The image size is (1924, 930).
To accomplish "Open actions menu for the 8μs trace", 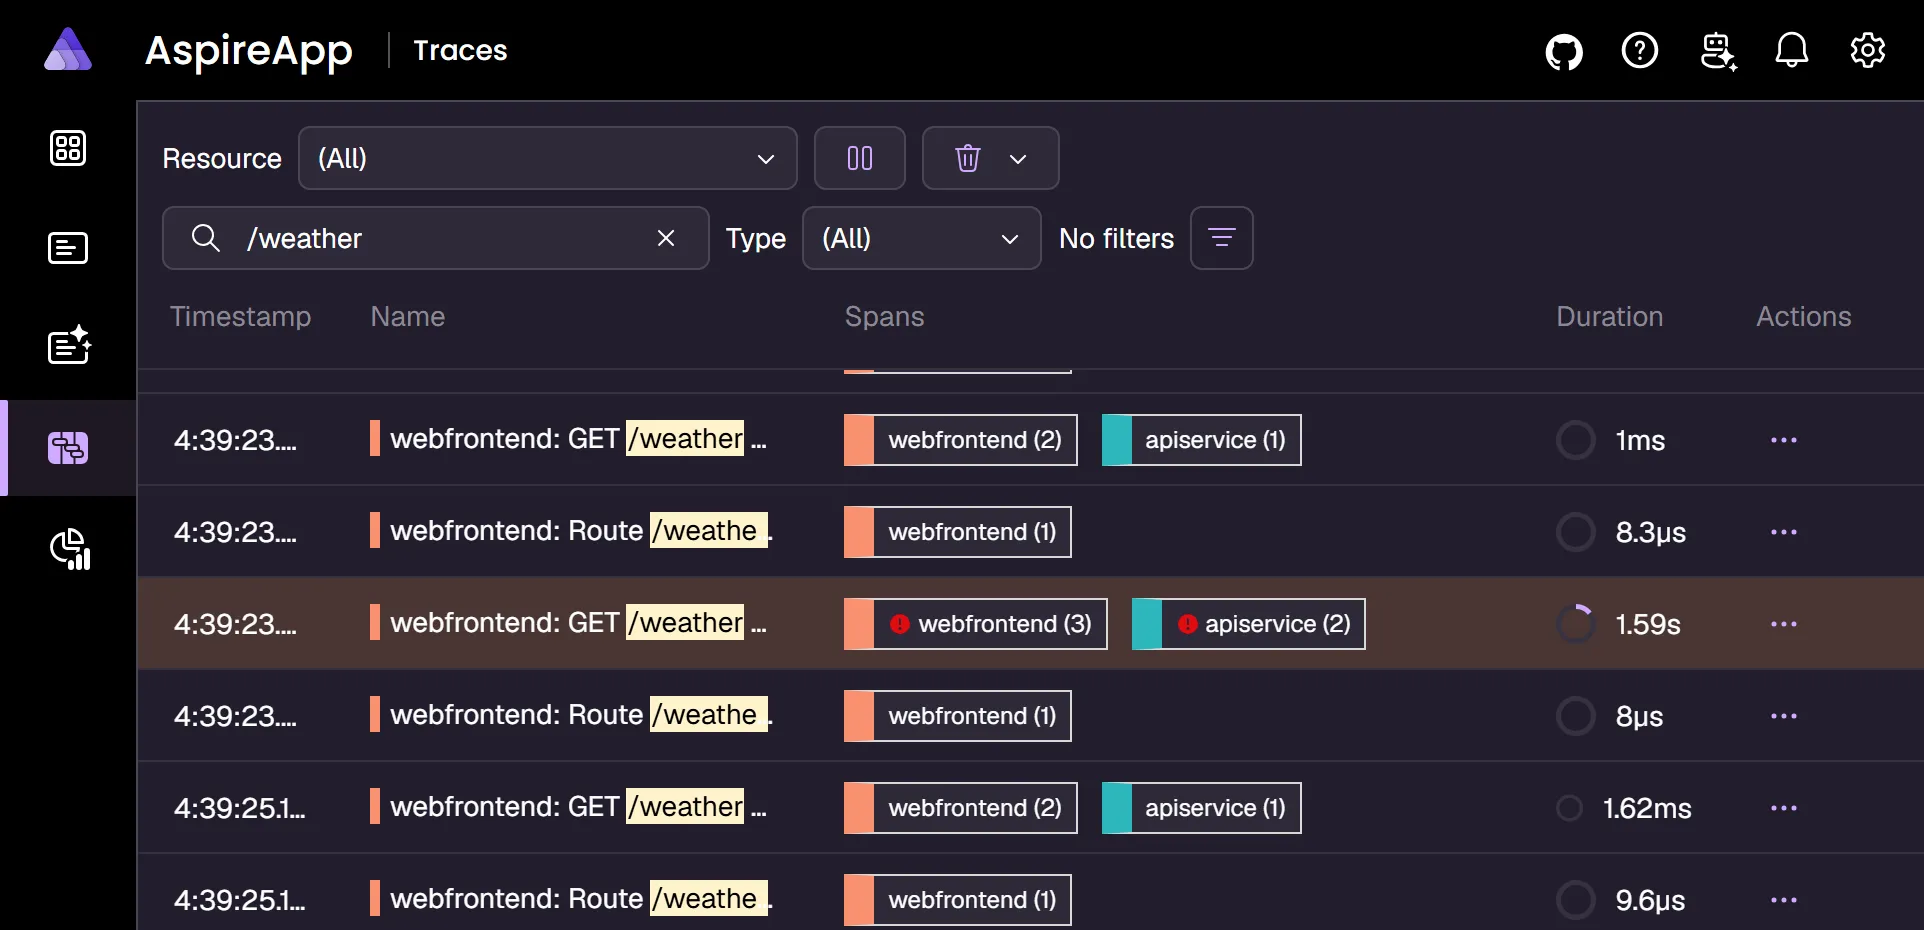I will 1784,716.
